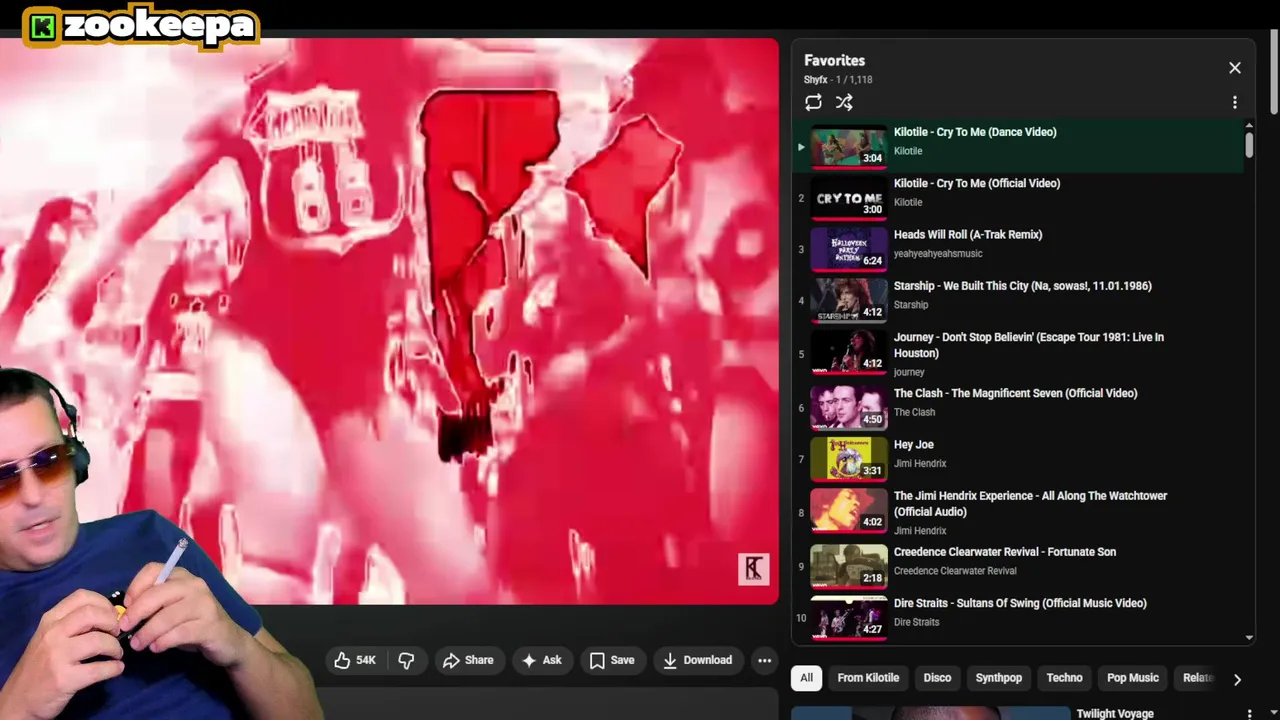Play Heads Will Roll A-Trak Remix thumbnail
1280x720 pixels.
pyautogui.click(x=848, y=249)
